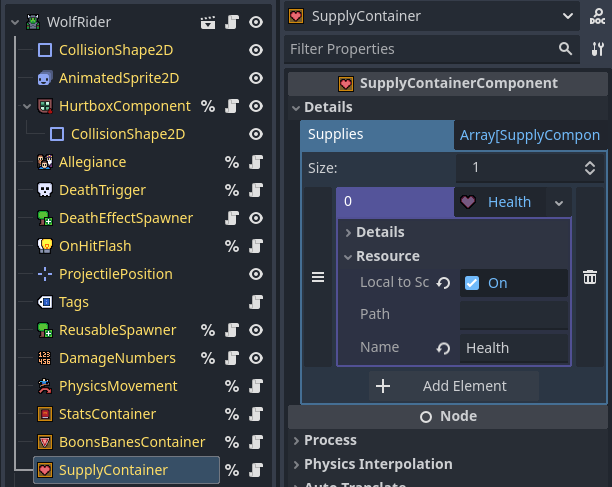Click the search magnifier in Filter Properties

565,49
